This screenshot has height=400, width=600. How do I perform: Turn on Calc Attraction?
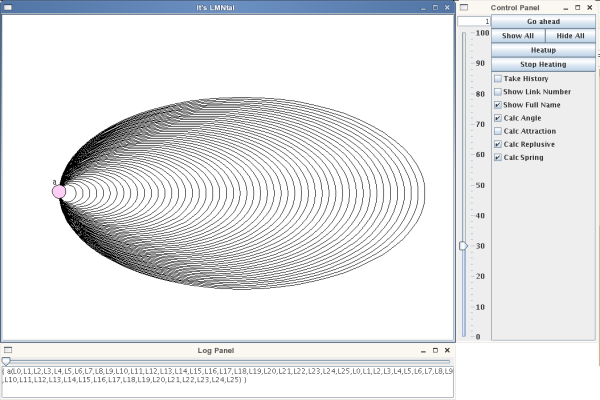[x=498, y=131]
